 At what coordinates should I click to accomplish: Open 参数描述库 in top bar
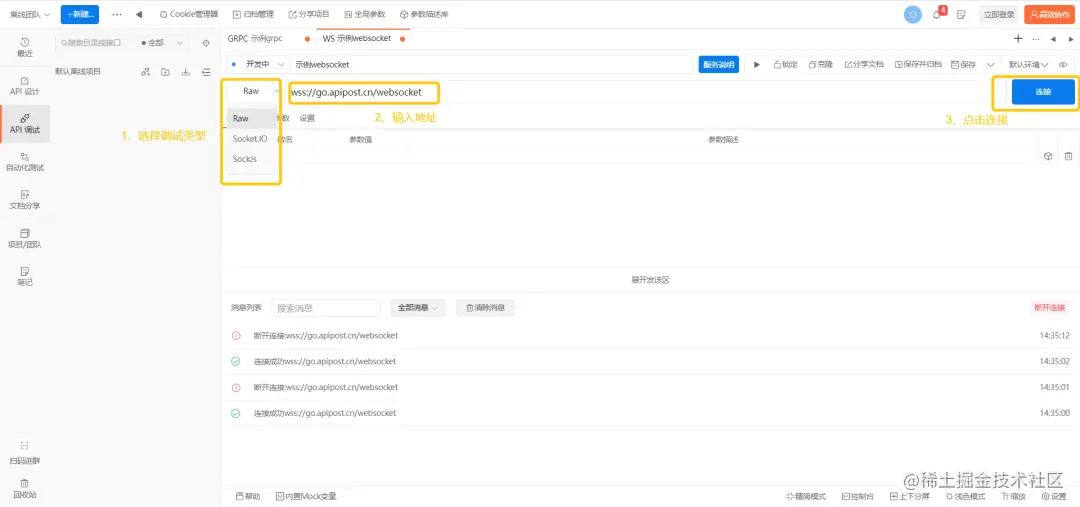424,14
